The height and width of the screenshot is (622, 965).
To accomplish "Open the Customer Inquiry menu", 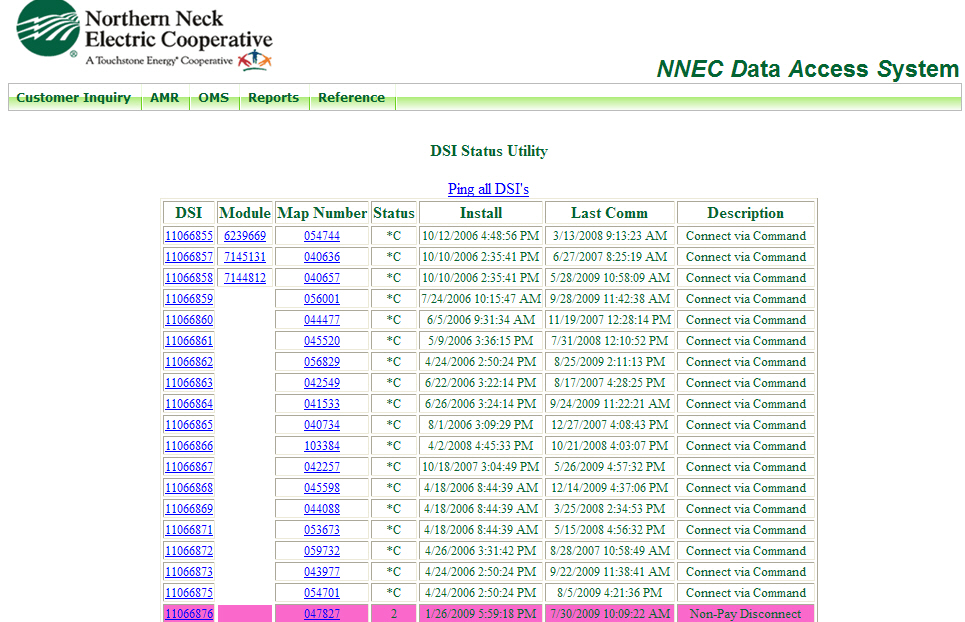I will tap(74, 98).
